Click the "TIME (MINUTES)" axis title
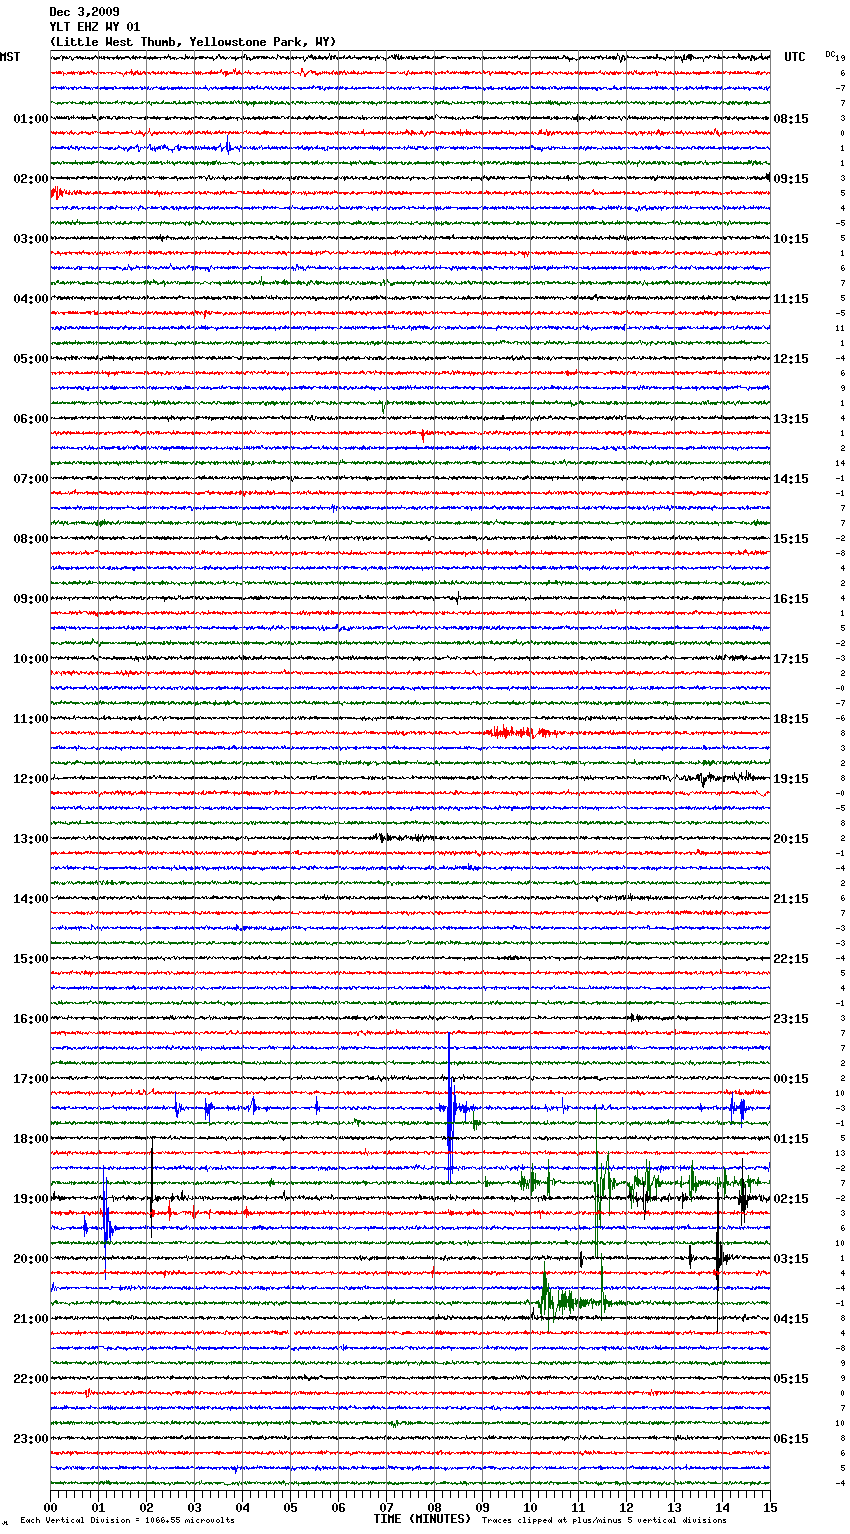The width and height of the screenshot is (850, 1534). (422, 1519)
